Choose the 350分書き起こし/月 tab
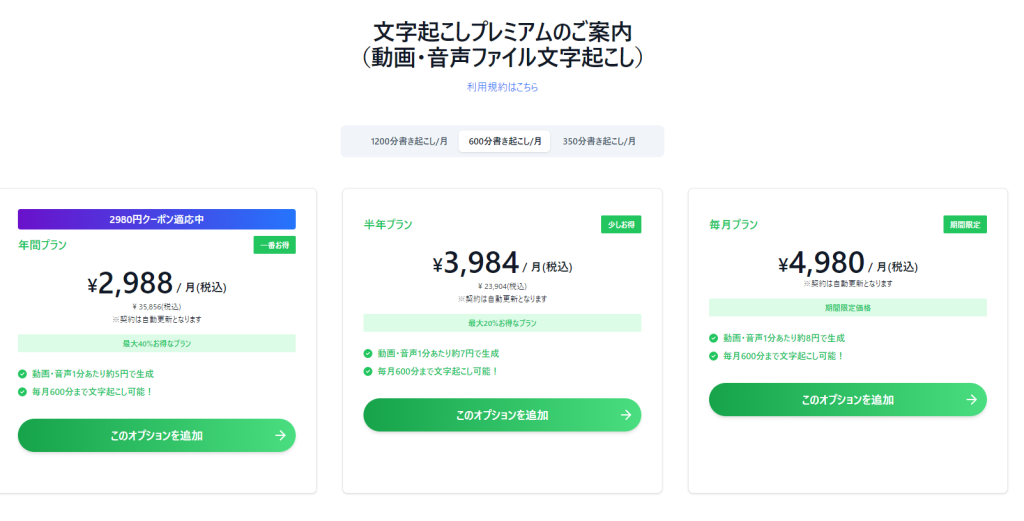1024x521 pixels. (599, 141)
